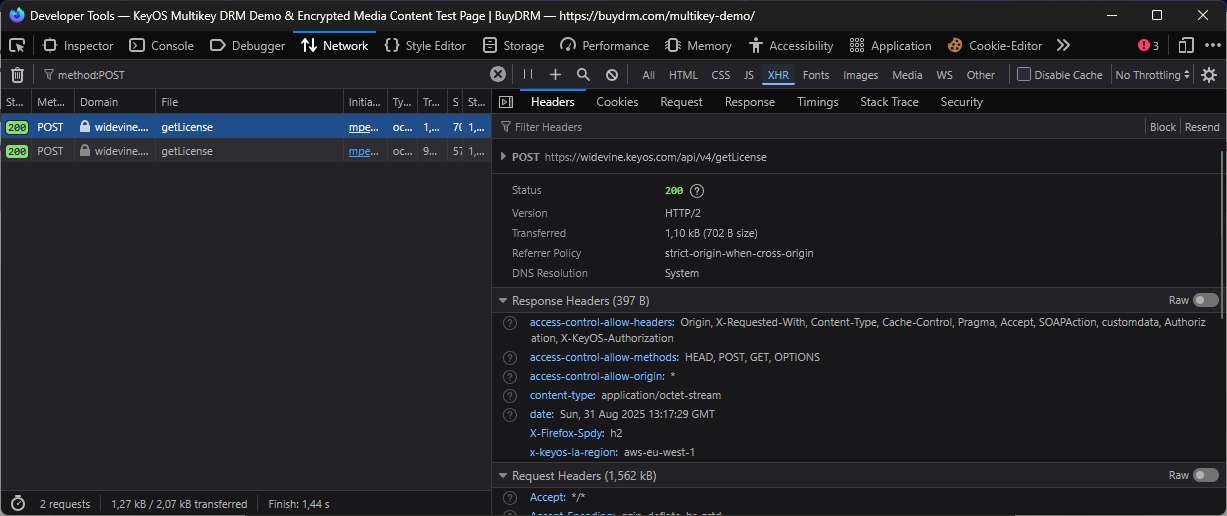Click the Block button
Image resolution: width=1227 pixels, height=516 pixels.
pos(1163,127)
